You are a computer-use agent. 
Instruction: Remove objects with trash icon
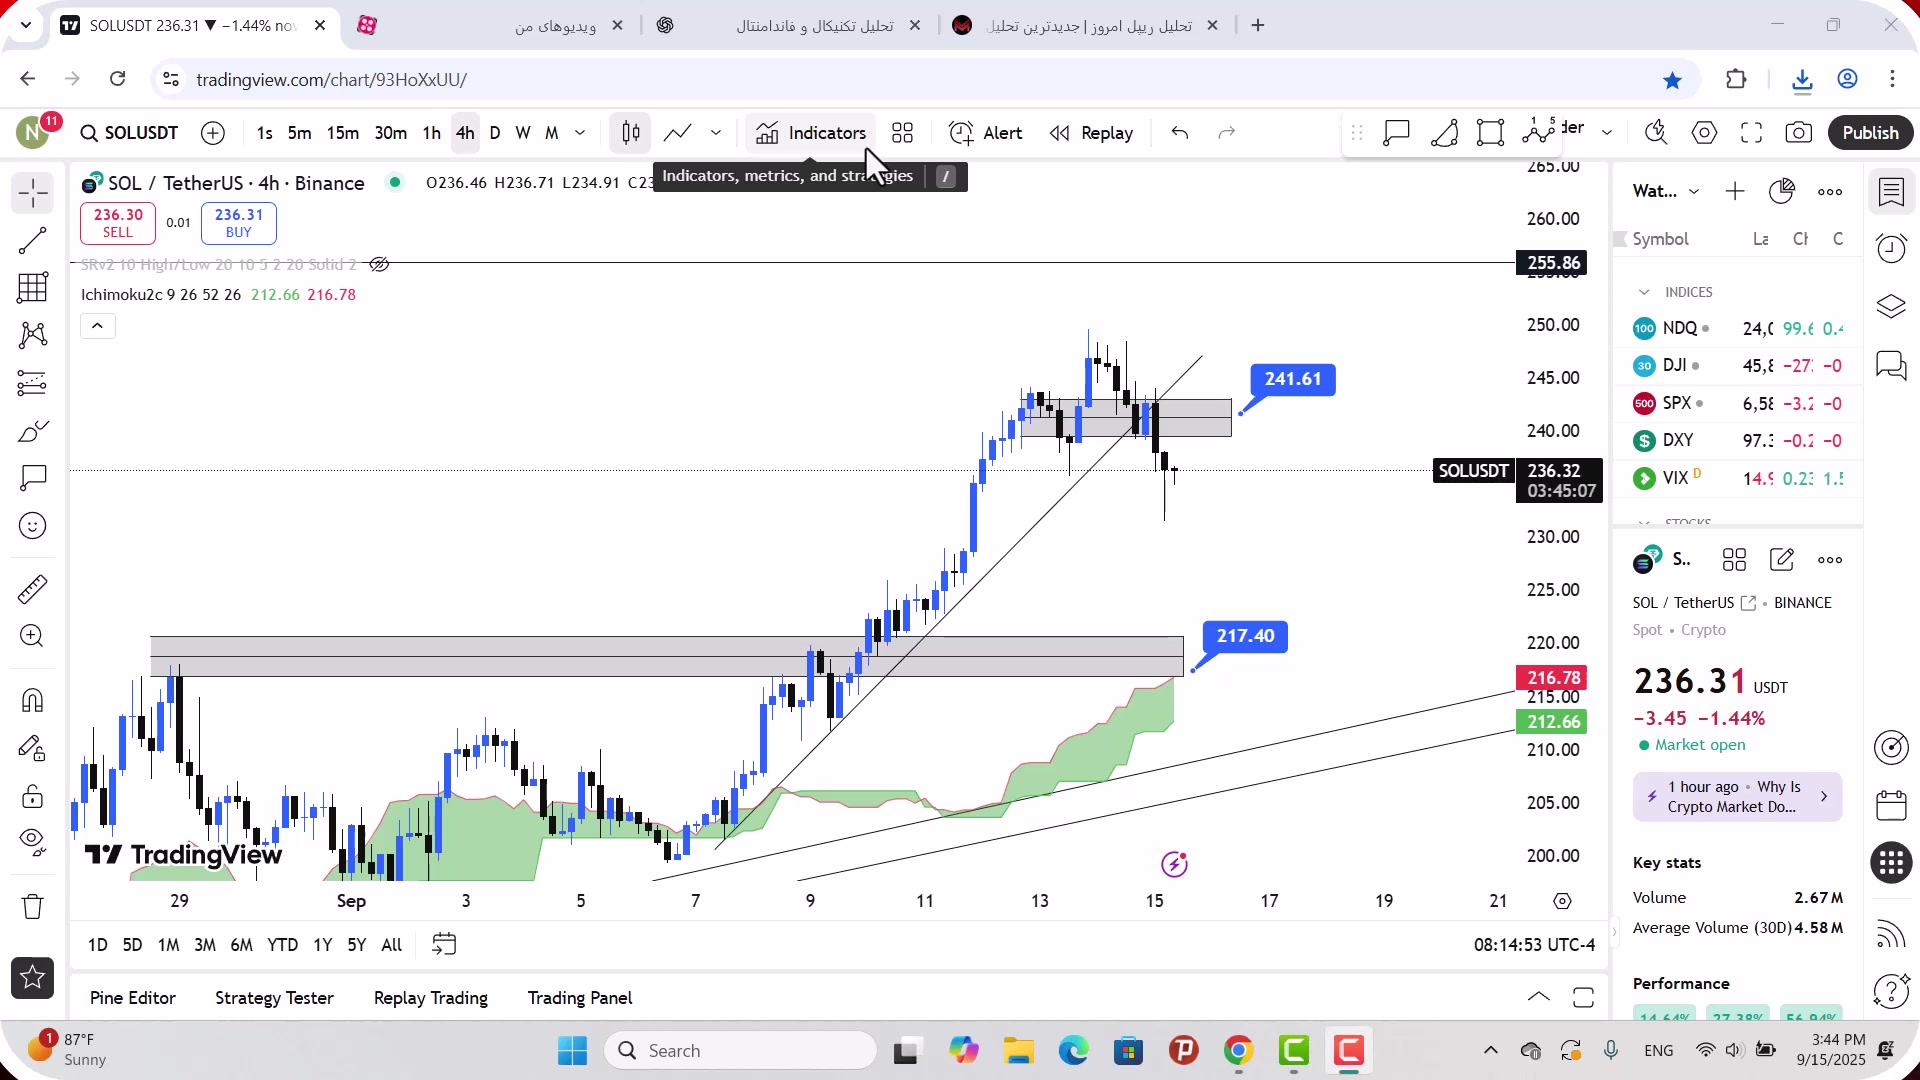pyautogui.click(x=32, y=906)
